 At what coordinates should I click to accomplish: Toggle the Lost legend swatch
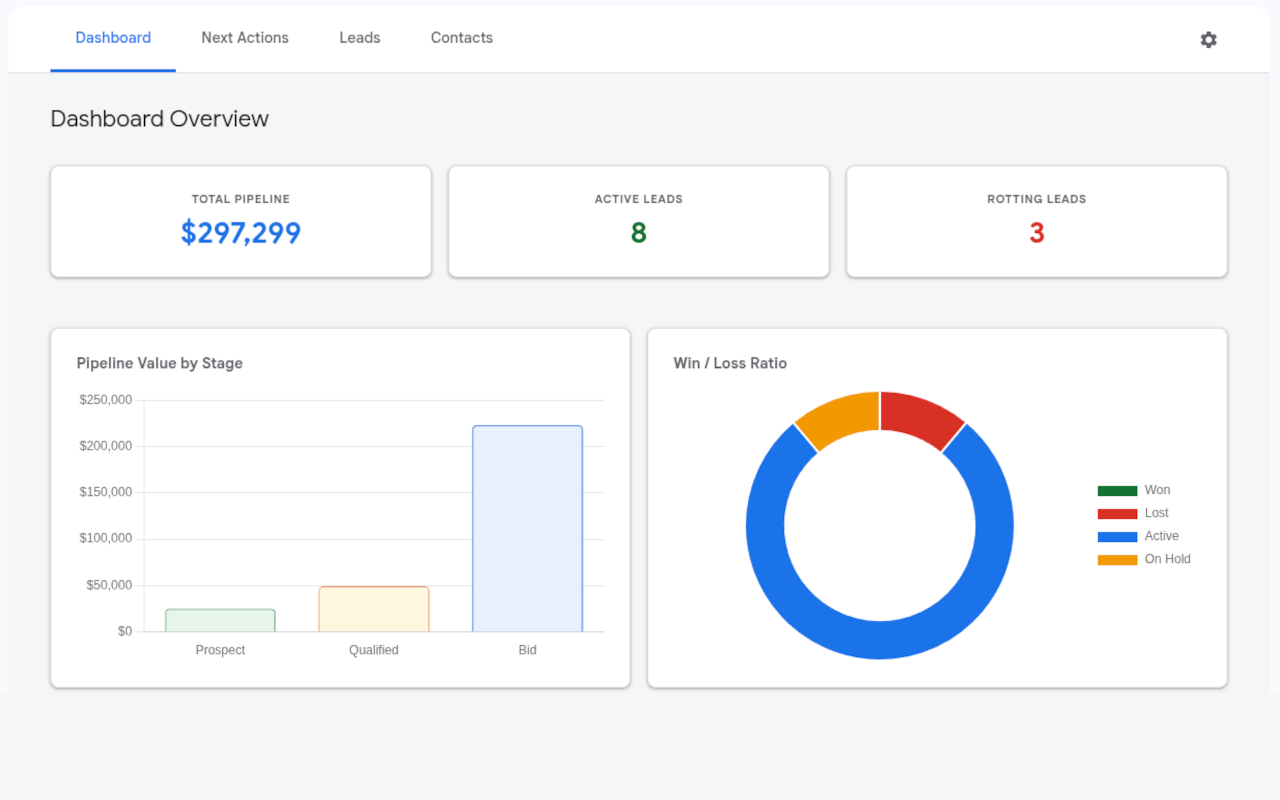click(1117, 514)
